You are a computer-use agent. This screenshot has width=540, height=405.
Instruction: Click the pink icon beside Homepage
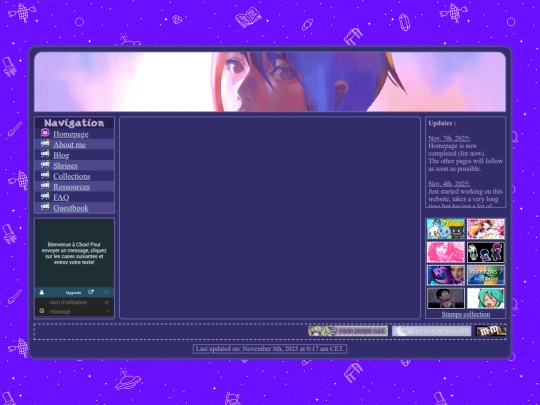45,133
